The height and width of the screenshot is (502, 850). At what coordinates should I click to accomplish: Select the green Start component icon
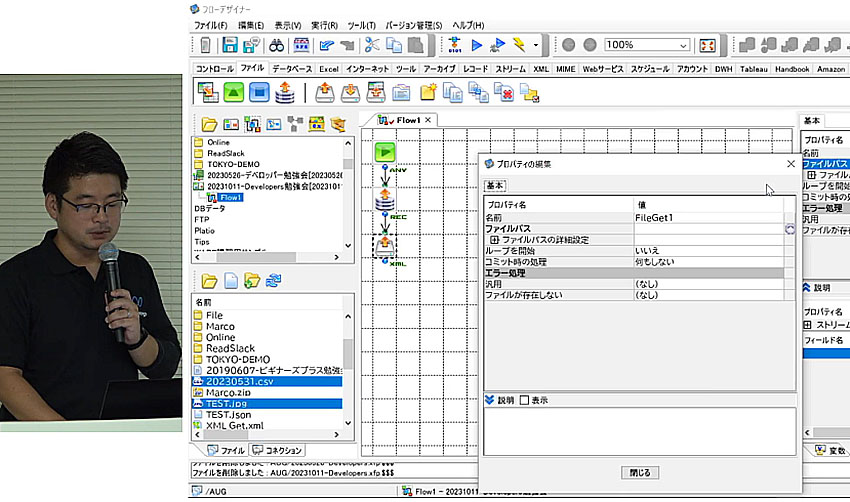pos(234,92)
